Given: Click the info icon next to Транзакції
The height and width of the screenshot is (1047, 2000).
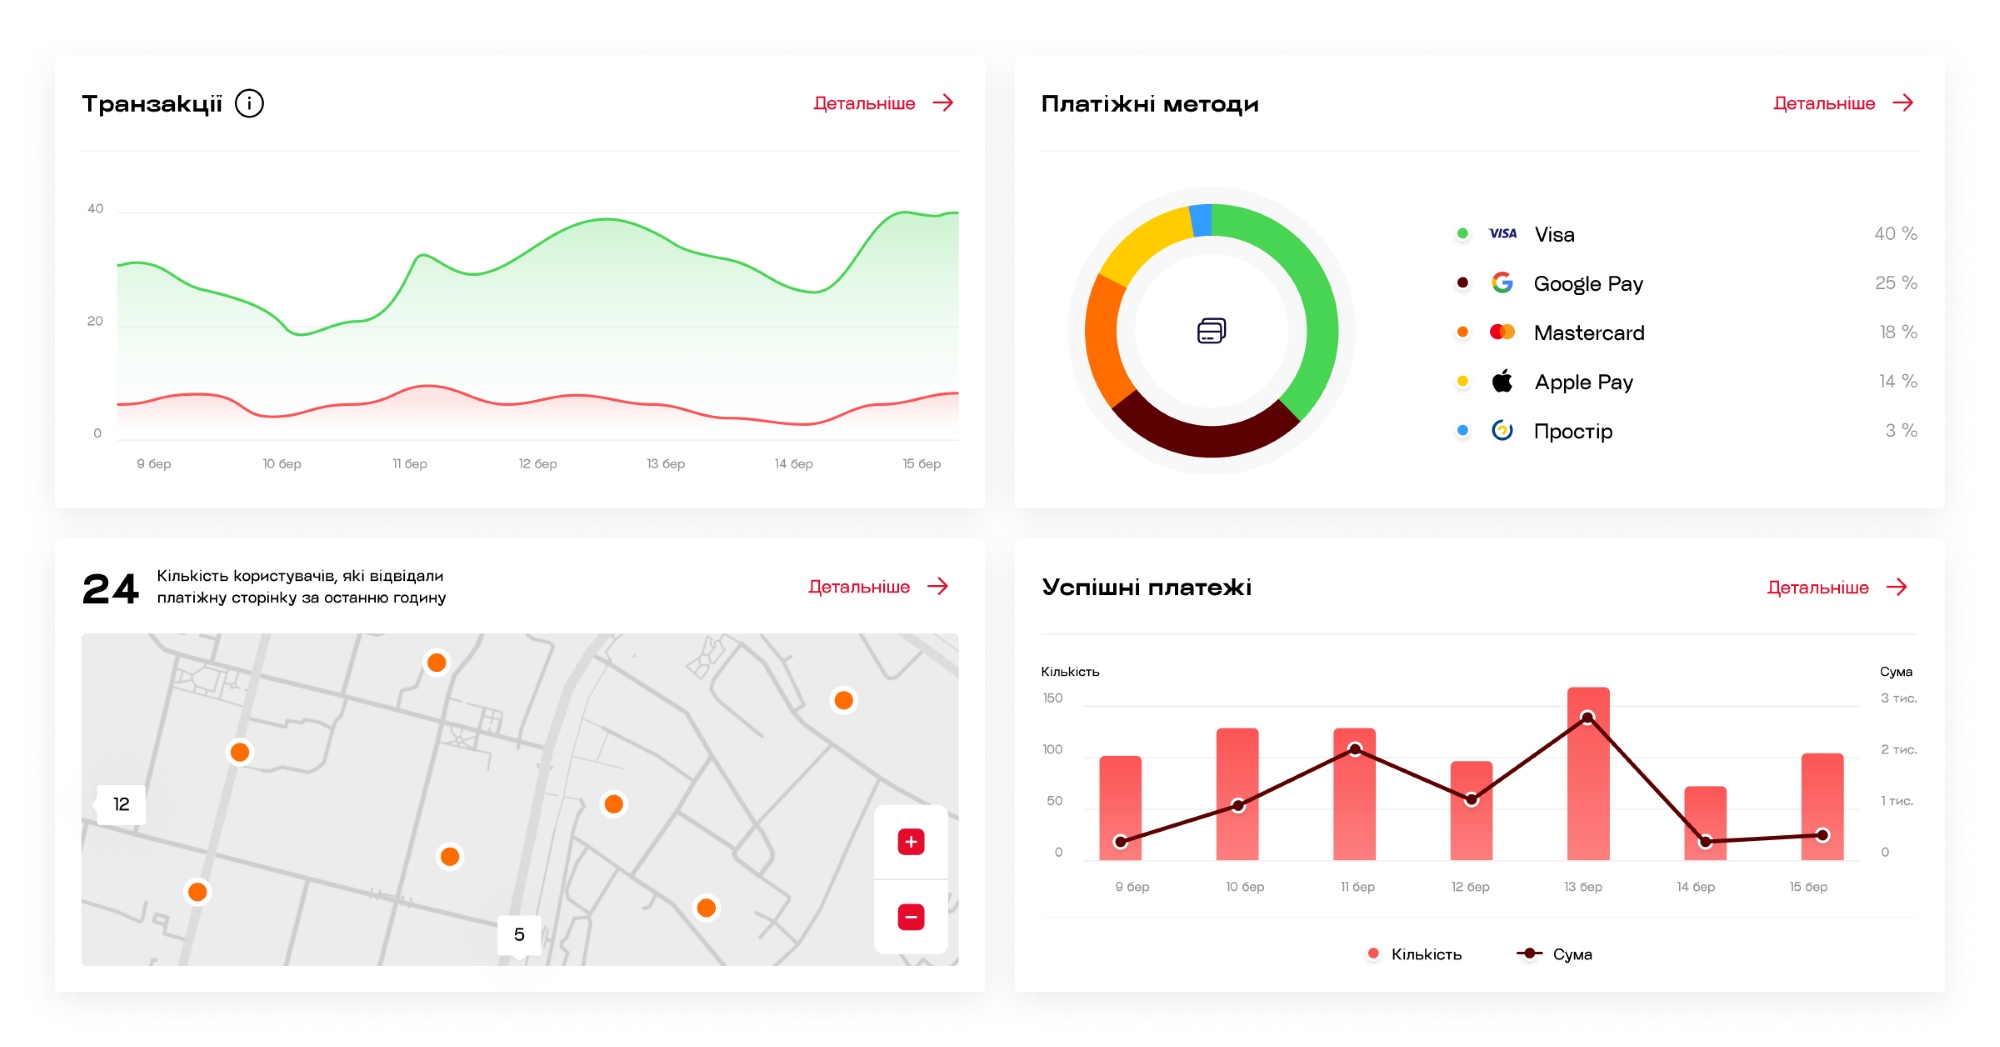Looking at the screenshot, I should 249,103.
